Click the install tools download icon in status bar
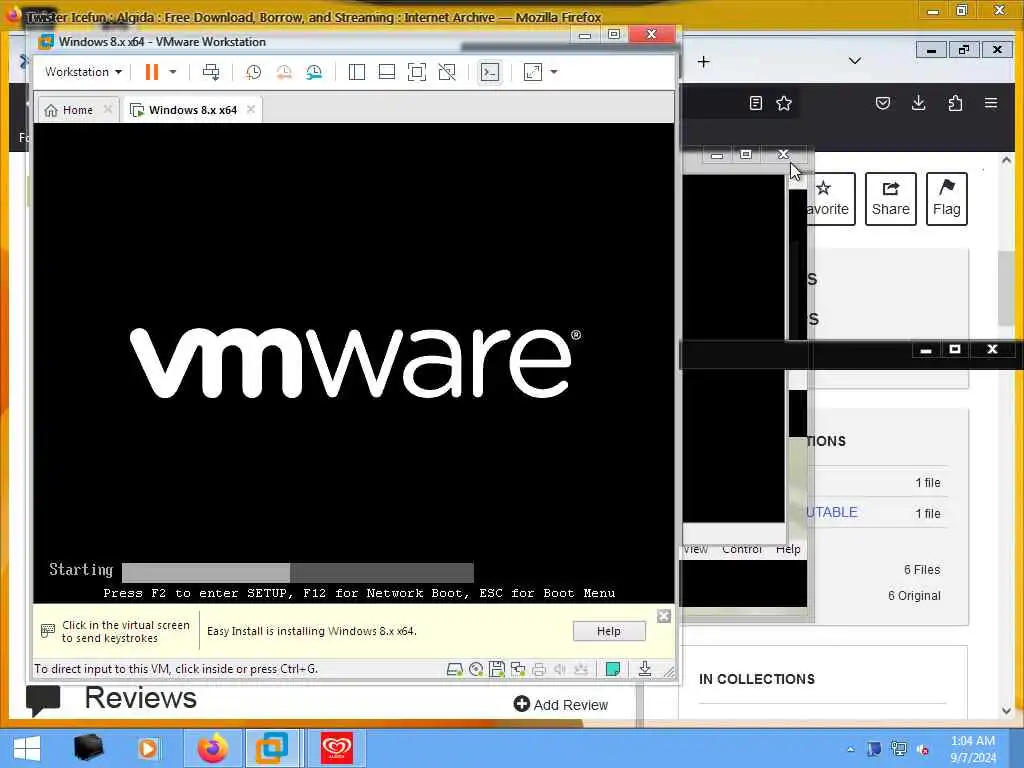1024x768 pixels. [645, 669]
